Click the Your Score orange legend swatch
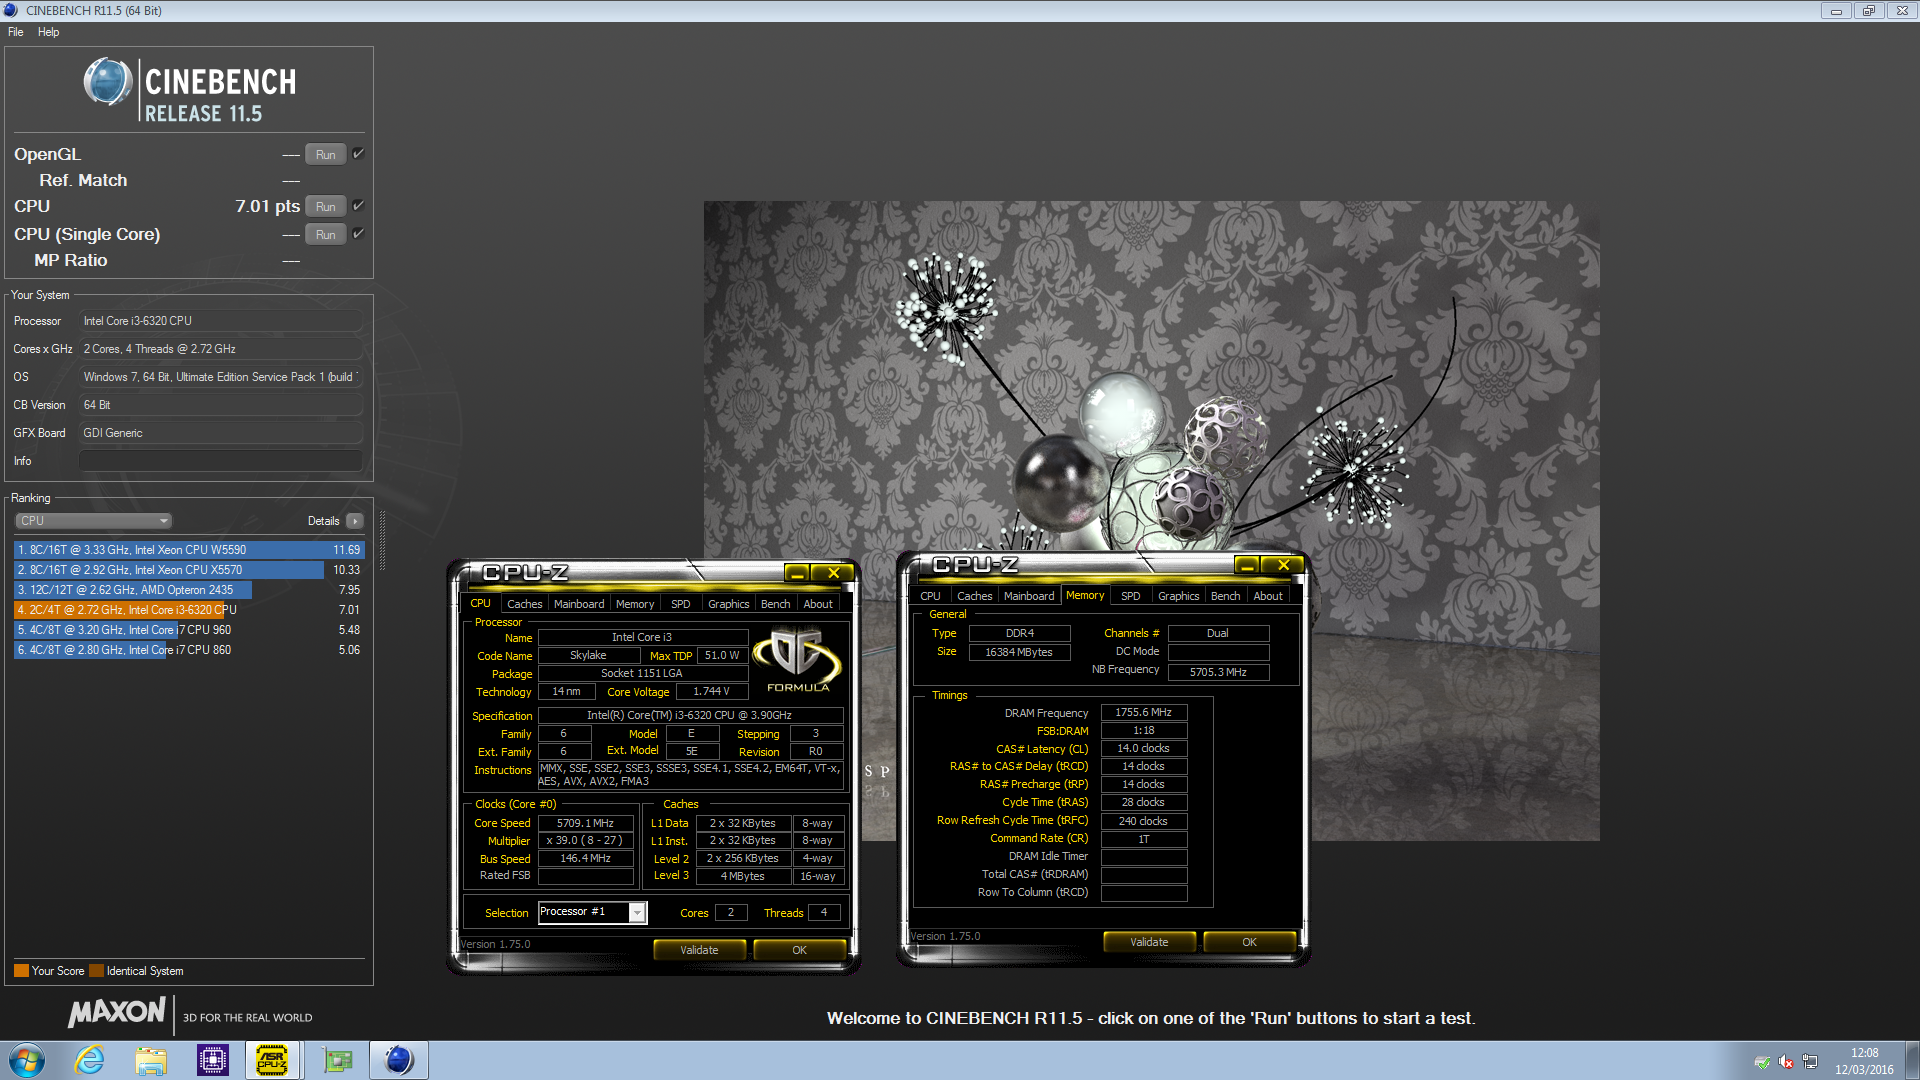 coord(21,971)
